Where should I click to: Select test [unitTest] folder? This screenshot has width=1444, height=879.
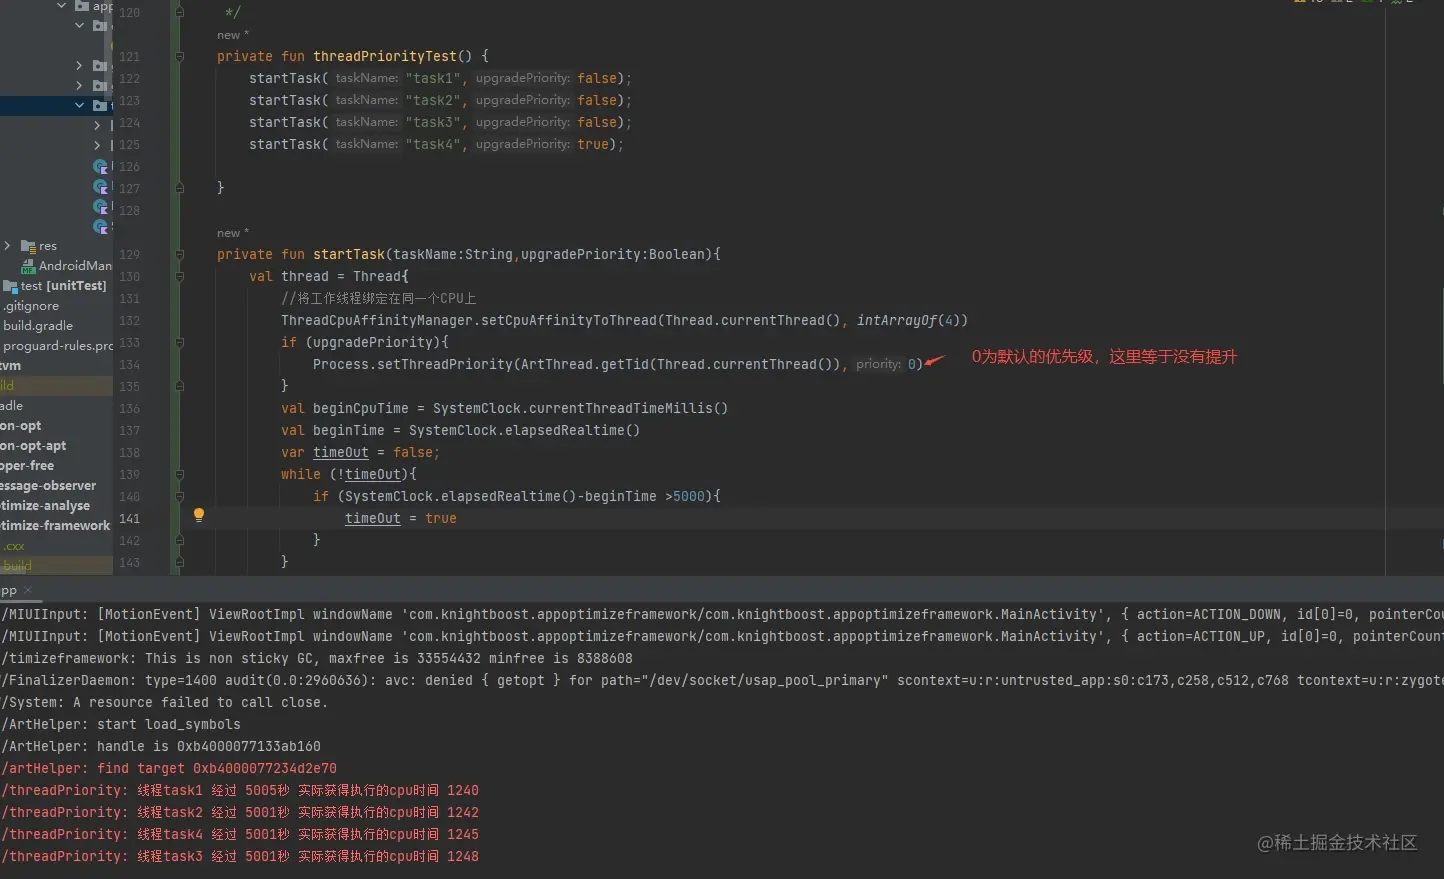(63, 286)
